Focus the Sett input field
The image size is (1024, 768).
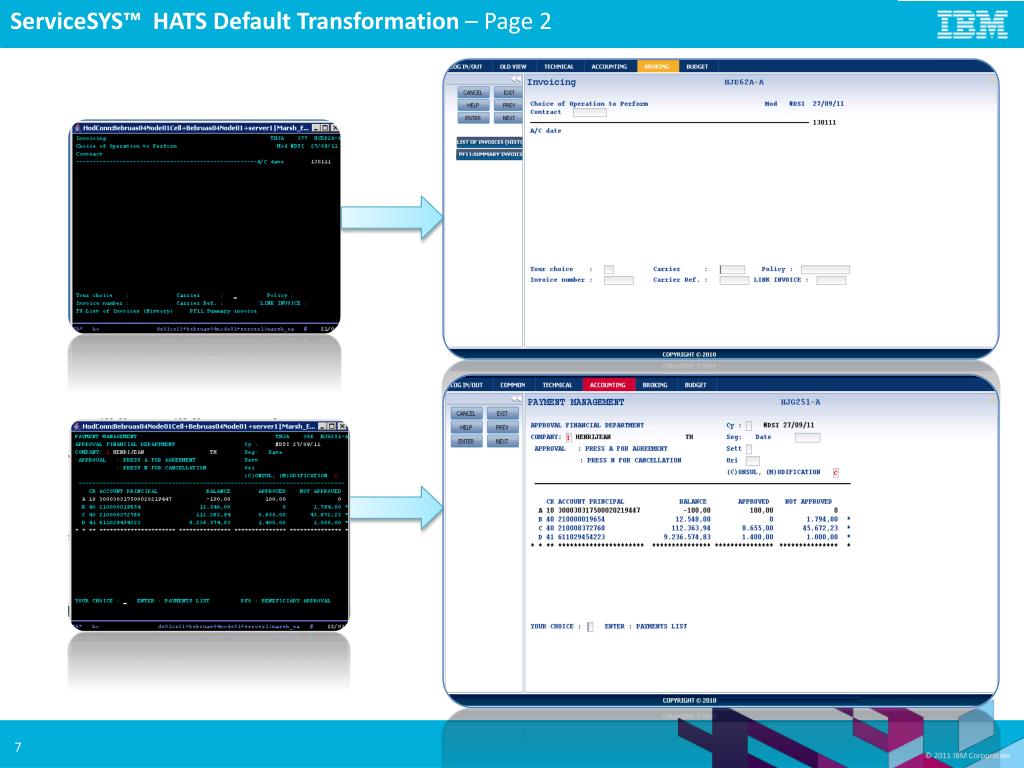click(x=748, y=449)
